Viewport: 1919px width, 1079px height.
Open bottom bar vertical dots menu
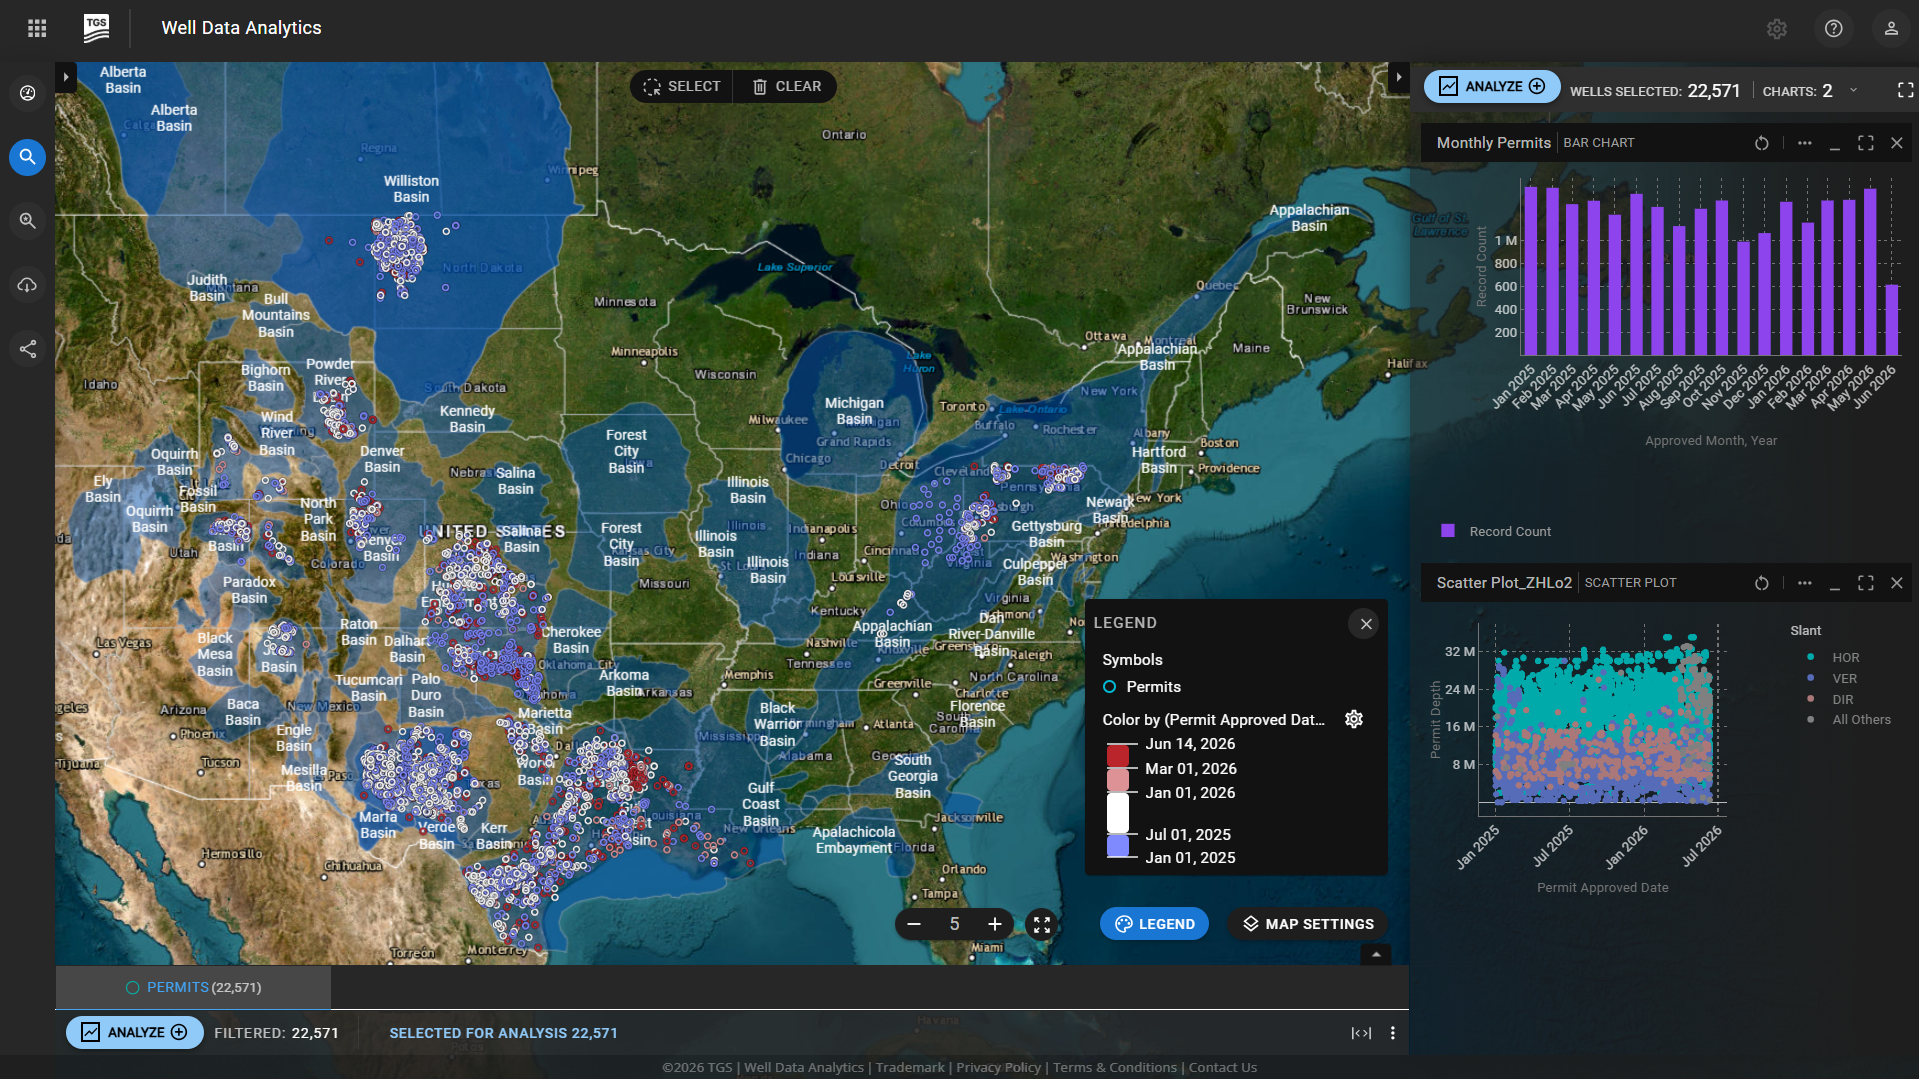pyautogui.click(x=1392, y=1033)
